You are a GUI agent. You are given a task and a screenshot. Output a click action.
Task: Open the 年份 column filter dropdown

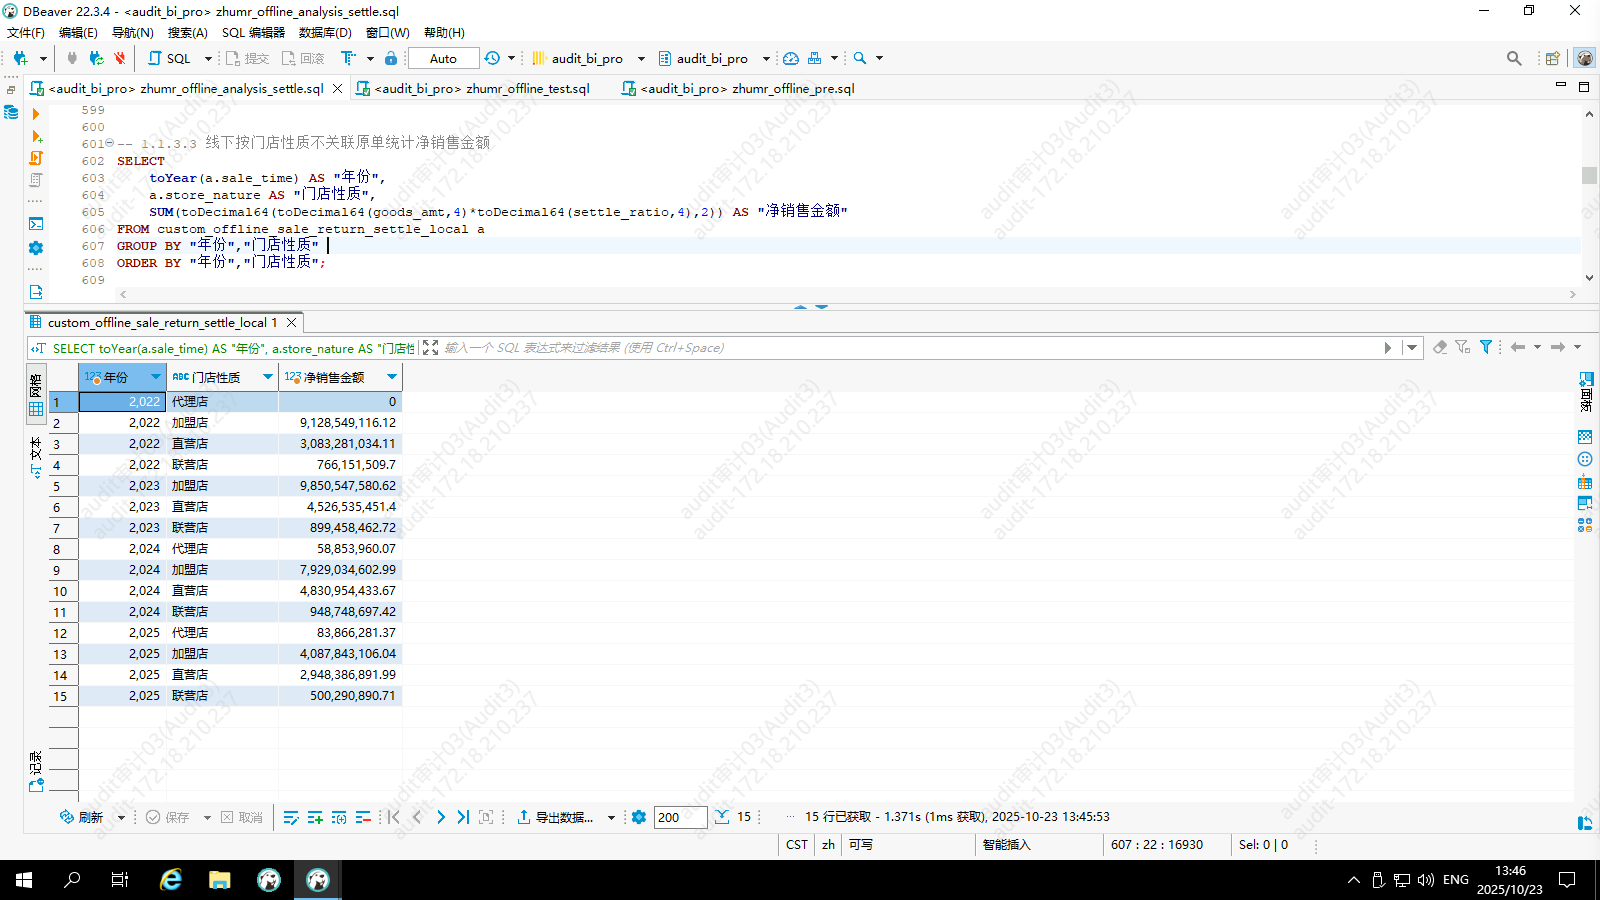156,377
